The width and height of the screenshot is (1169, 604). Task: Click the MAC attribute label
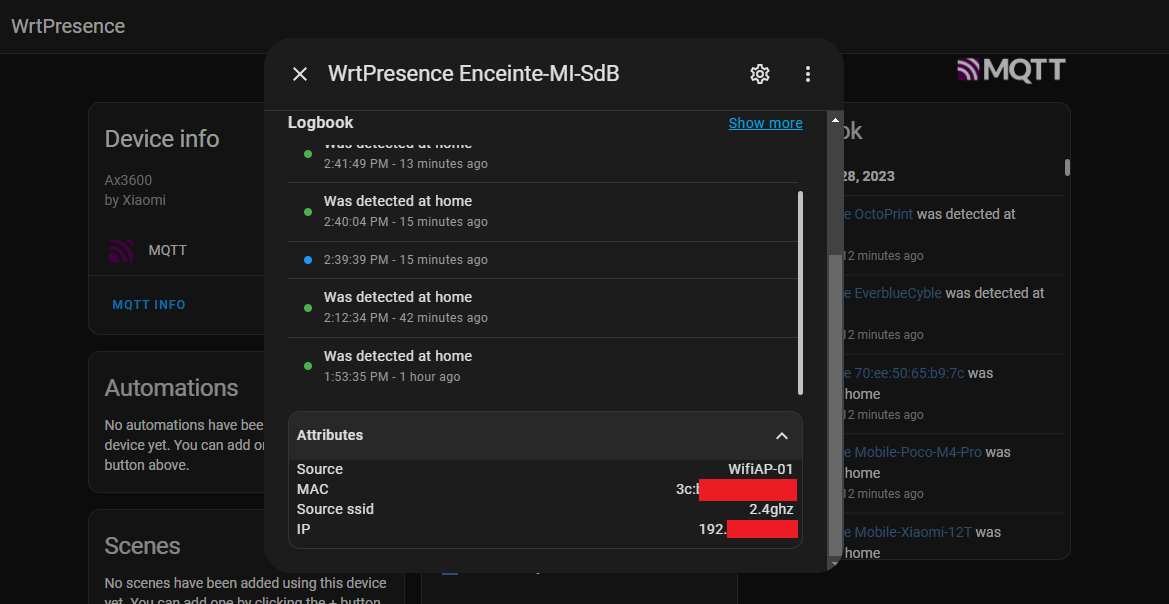[312, 489]
